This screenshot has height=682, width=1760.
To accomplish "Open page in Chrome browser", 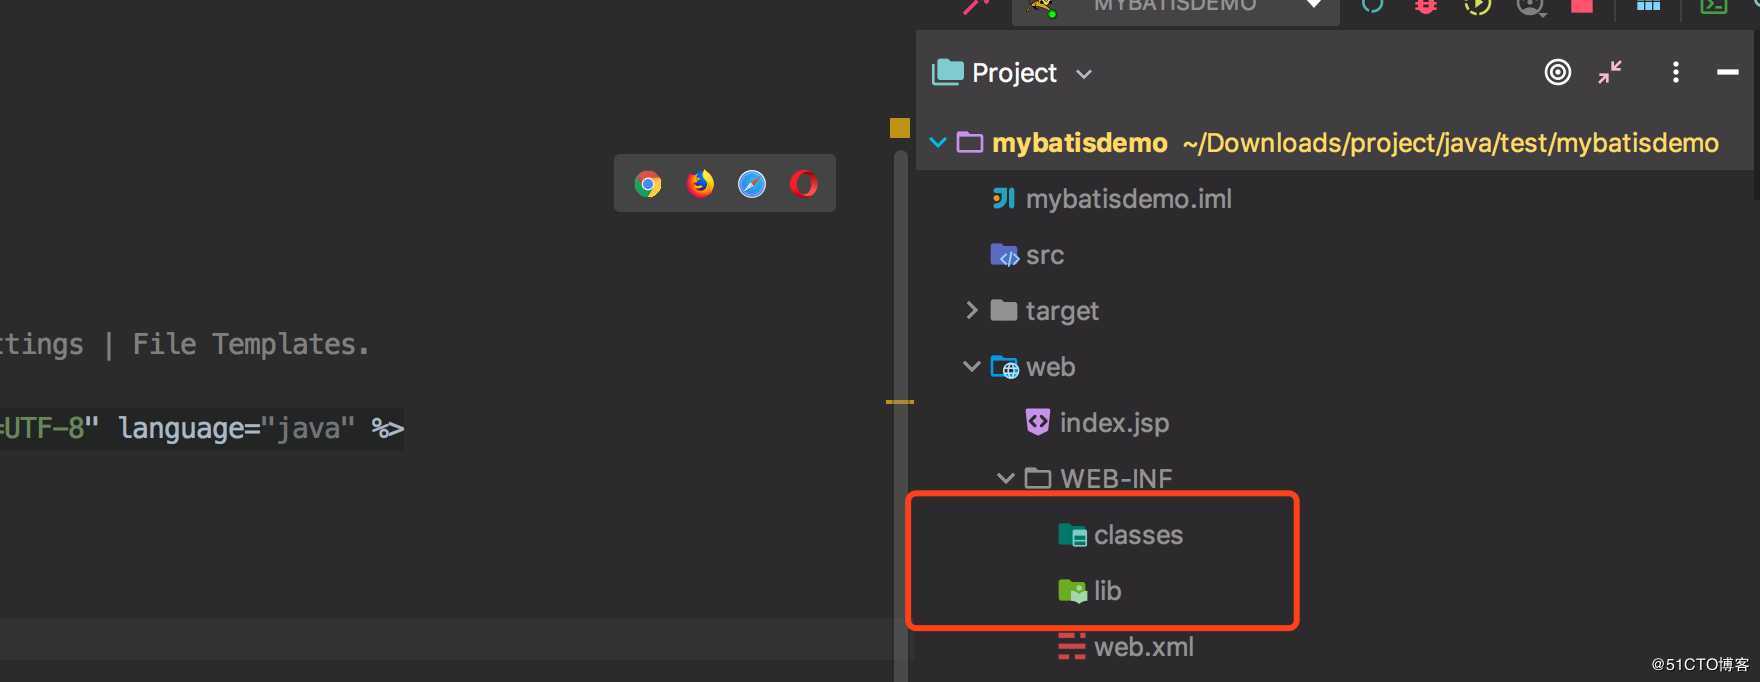I will 648,184.
